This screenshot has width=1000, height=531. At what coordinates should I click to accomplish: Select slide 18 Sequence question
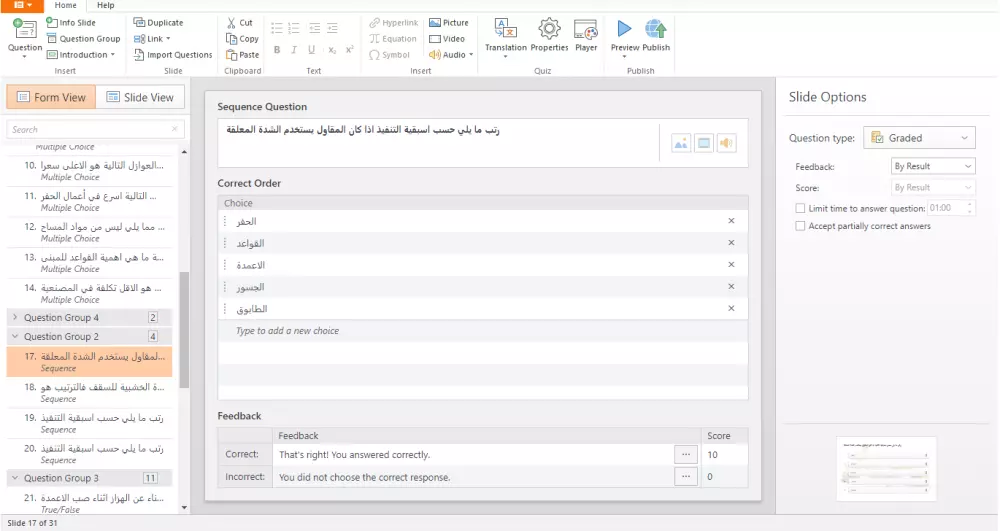(x=90, y=393)
